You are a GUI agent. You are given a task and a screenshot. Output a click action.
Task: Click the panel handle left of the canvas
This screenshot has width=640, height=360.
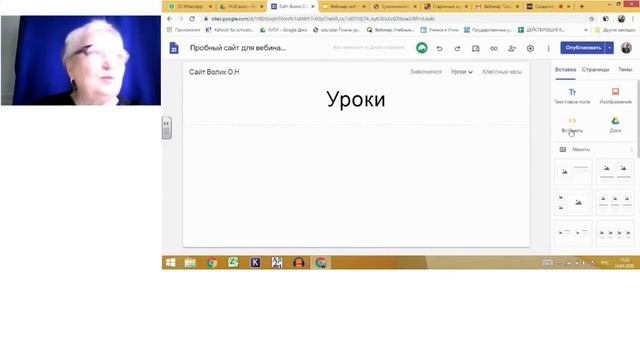coord(167,128)
